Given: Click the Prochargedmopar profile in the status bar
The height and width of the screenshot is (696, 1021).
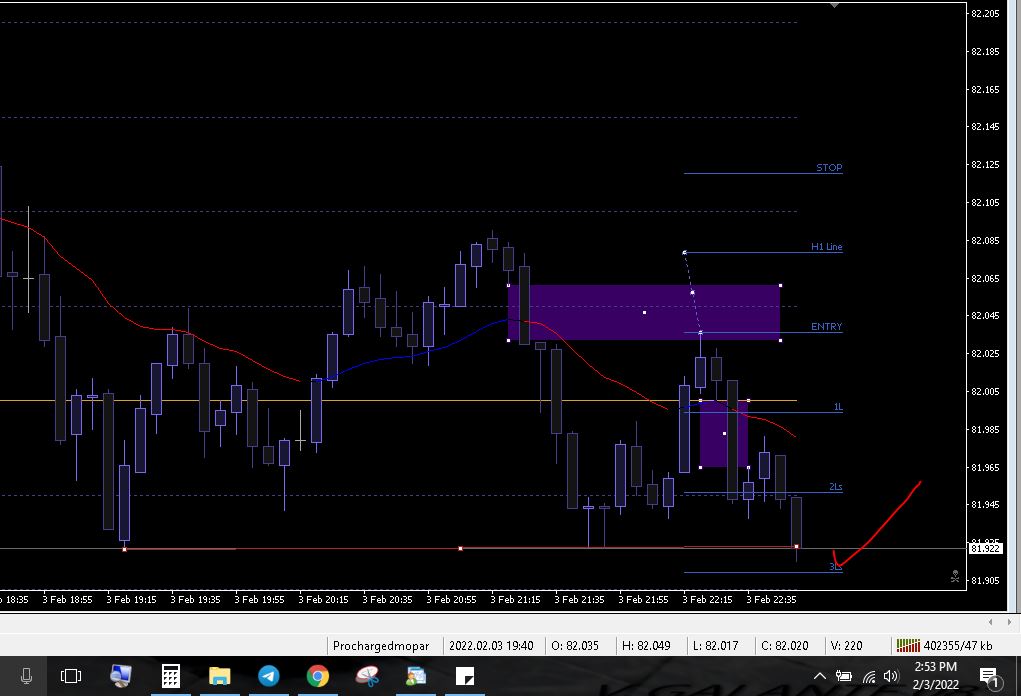Looking at the screenshot, I should click(381, 646).
